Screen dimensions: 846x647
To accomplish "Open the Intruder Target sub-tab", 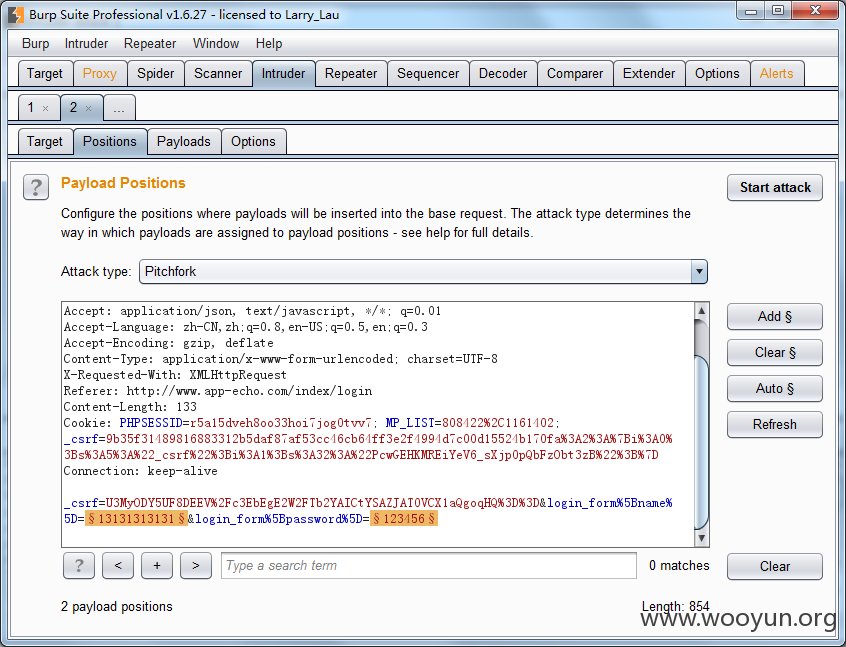I will point(45,141).
